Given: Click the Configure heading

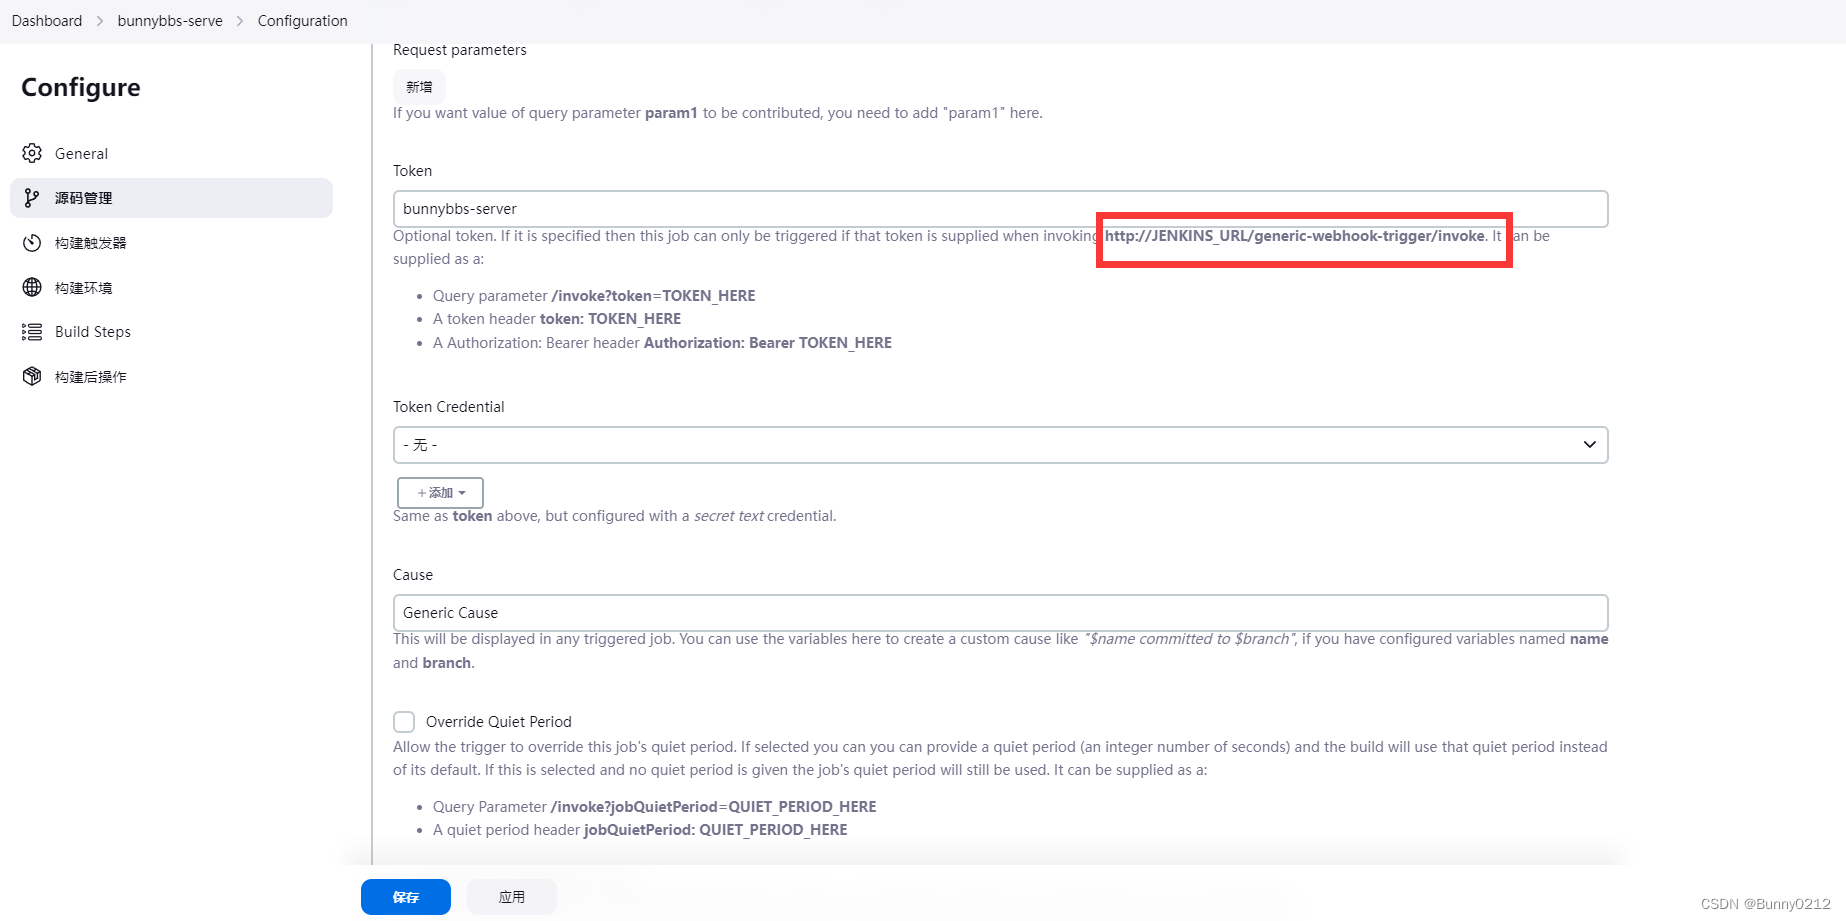Looking at the screenshot, I should coord(81,88).
